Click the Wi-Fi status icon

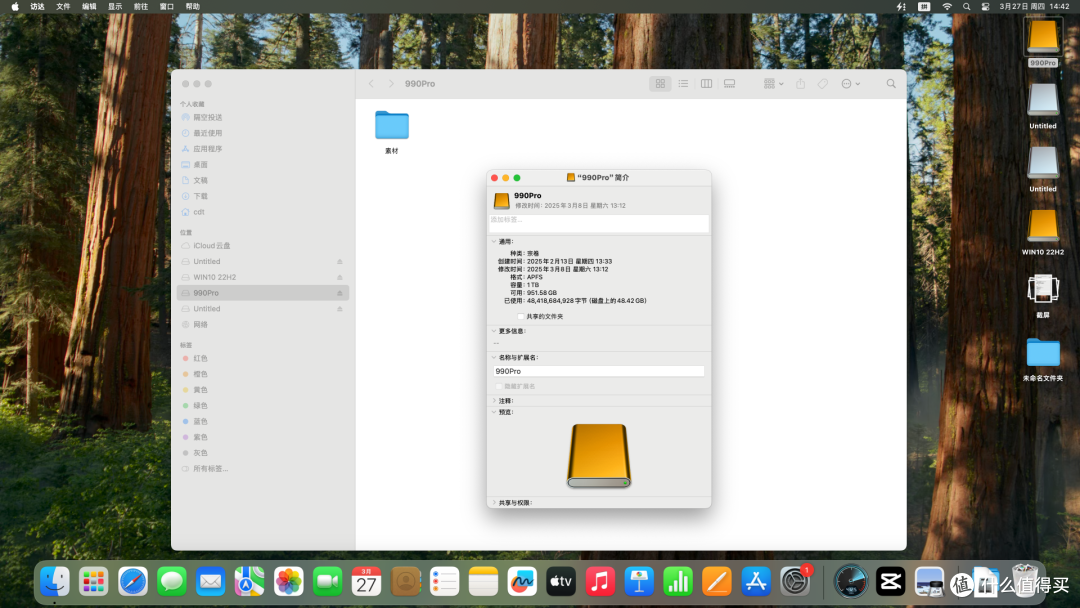[x=947, y=6]
